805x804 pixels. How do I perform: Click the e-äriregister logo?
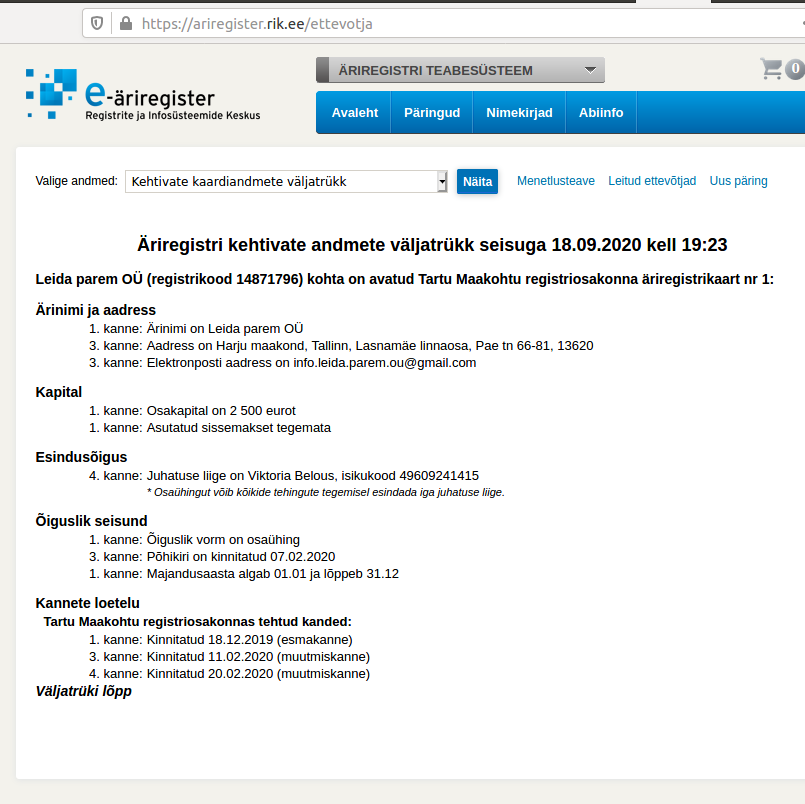click(x=143, y=94)
